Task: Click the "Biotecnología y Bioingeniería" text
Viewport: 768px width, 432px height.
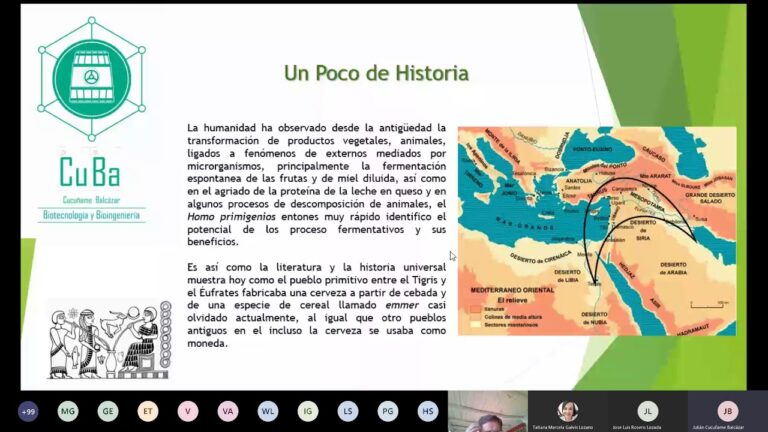Action: pos(92,214)
